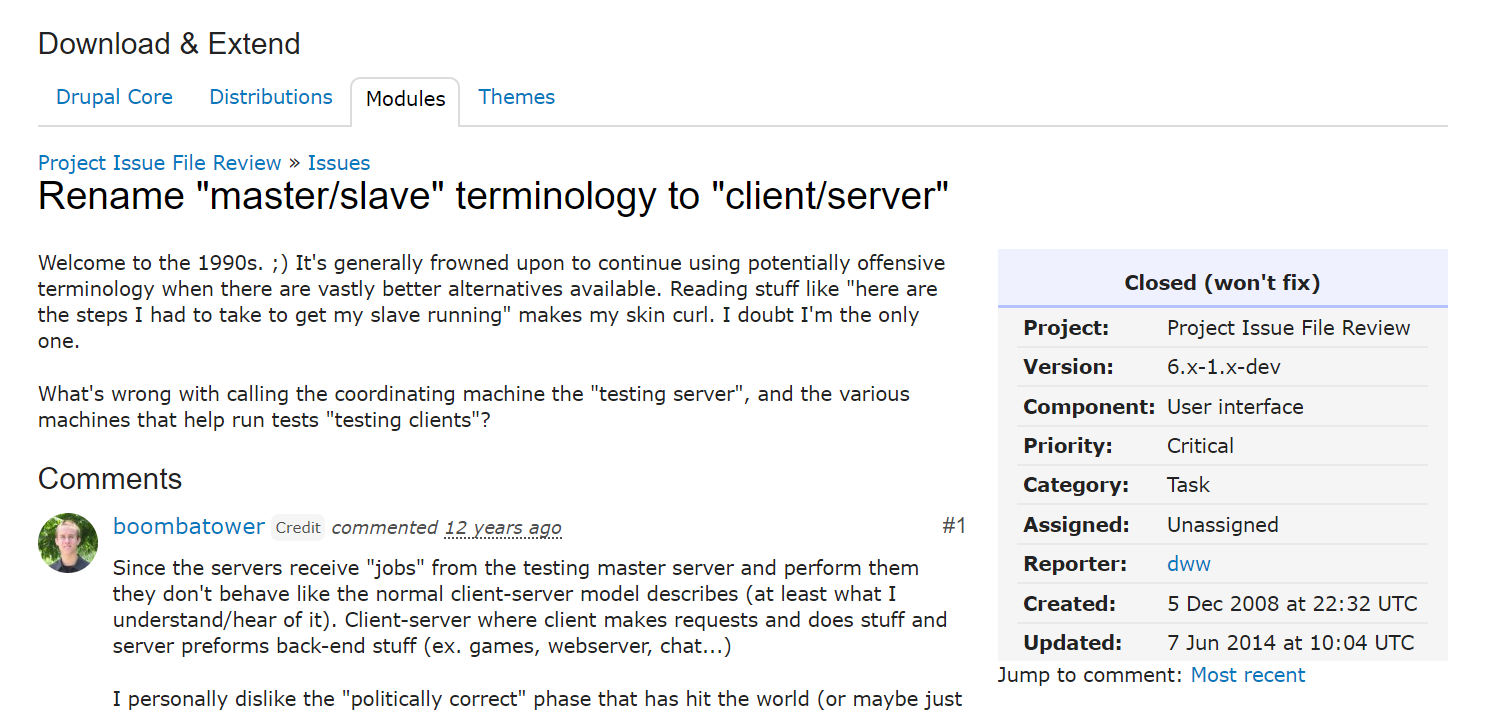Click the Download & Extend heading
1500x715 pixels.
click(169, 44)
